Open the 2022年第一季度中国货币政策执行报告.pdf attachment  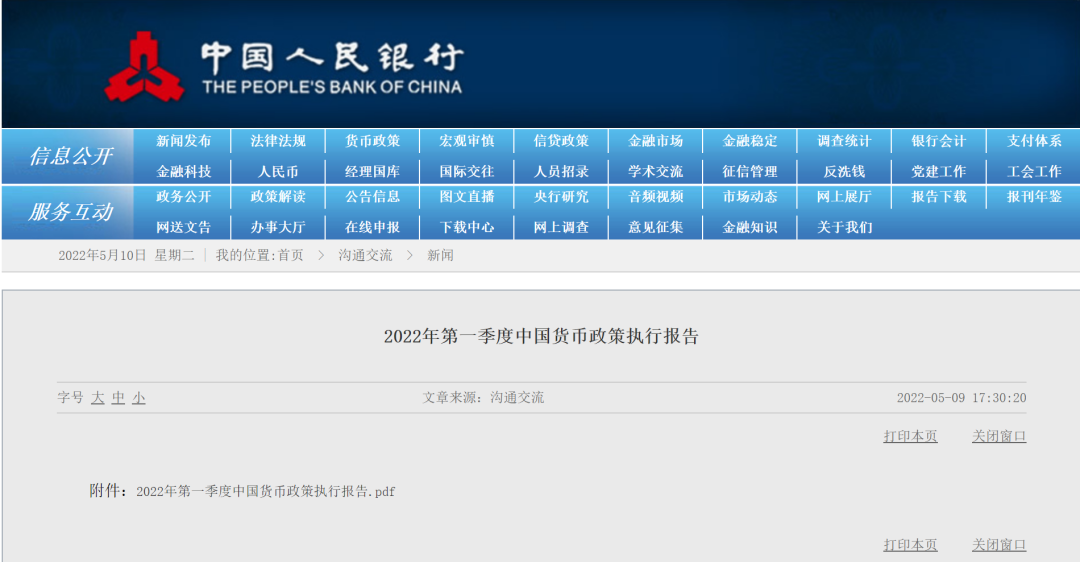265,491
